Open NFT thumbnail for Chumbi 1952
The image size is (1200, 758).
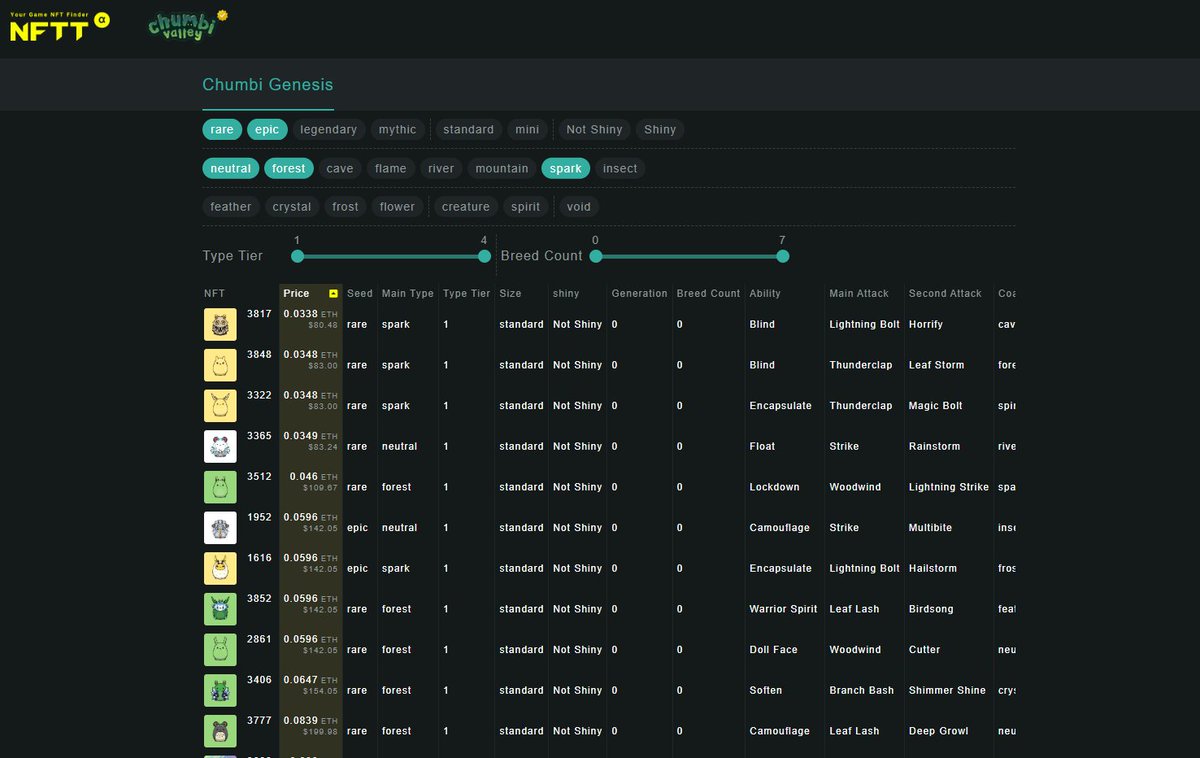click(x=220, y=527)
